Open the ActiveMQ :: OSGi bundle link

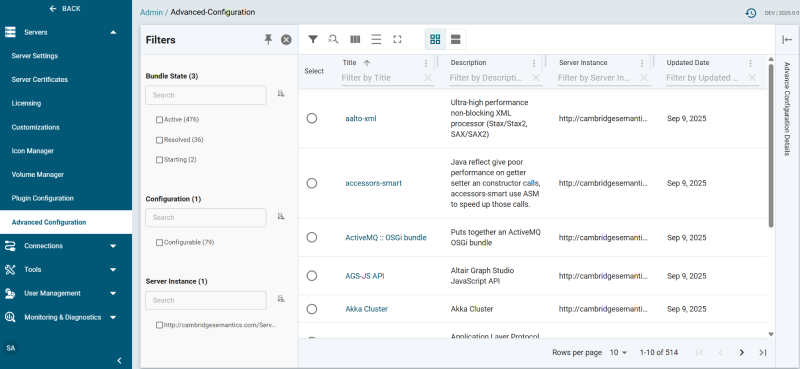tap(386, 237)
